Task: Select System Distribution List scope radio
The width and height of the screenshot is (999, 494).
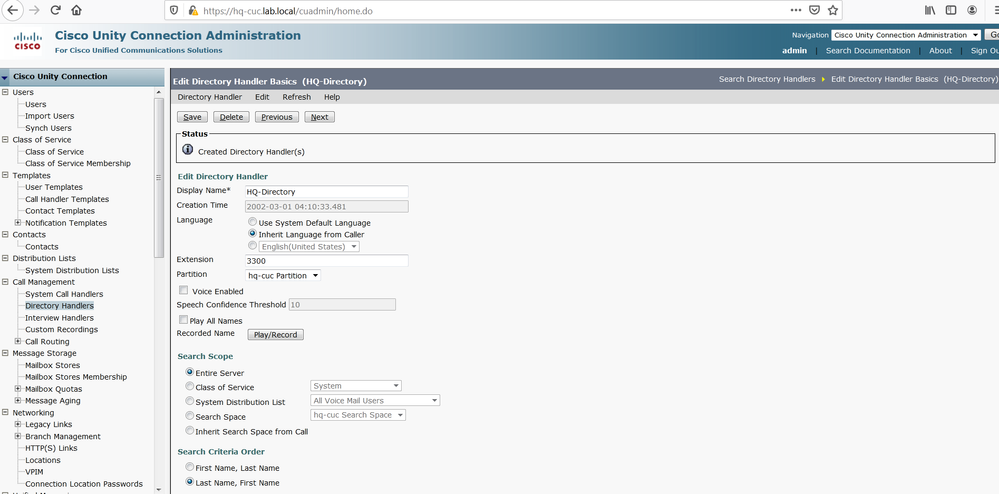Action: pyautogui.click(x=189, y=401)
